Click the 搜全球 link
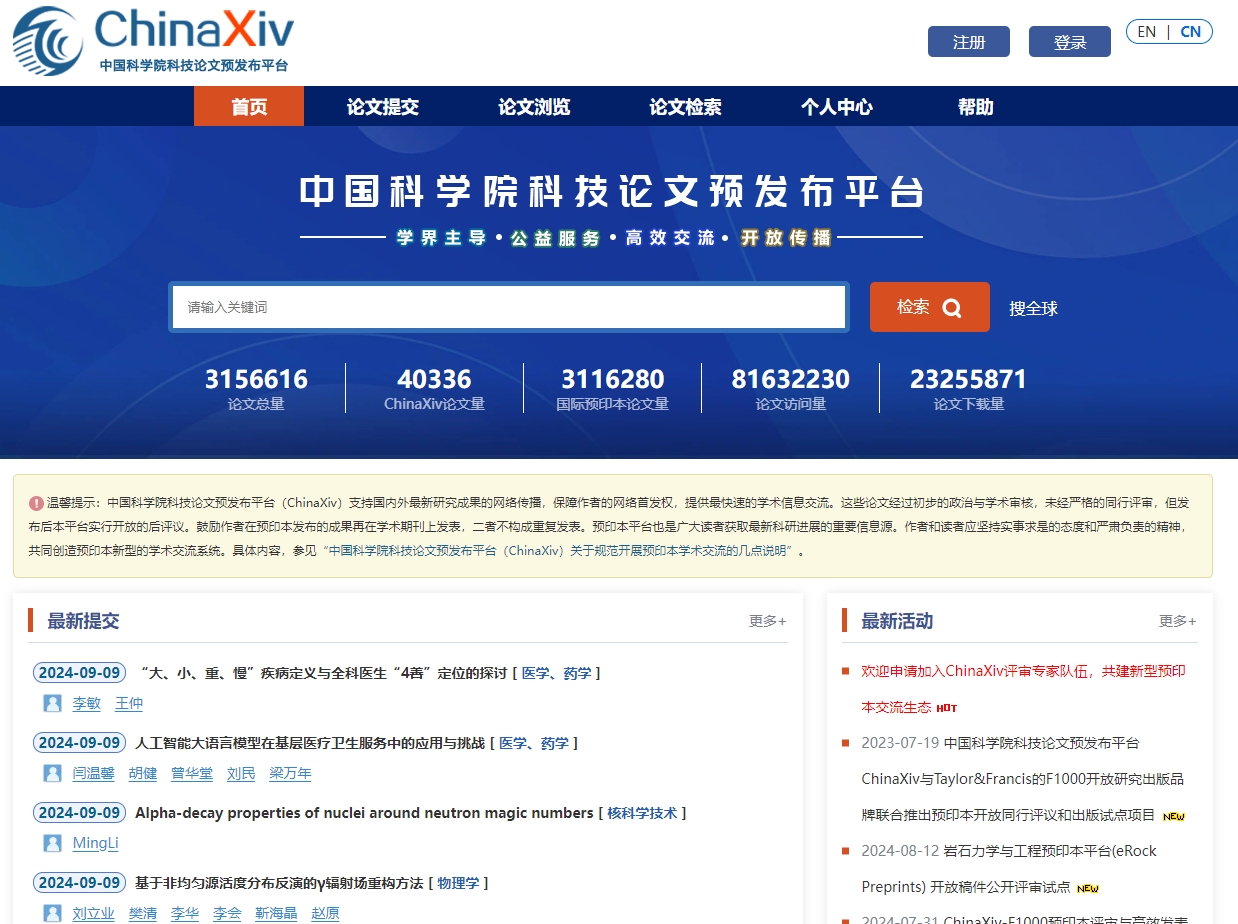 tap(1033, 308)
